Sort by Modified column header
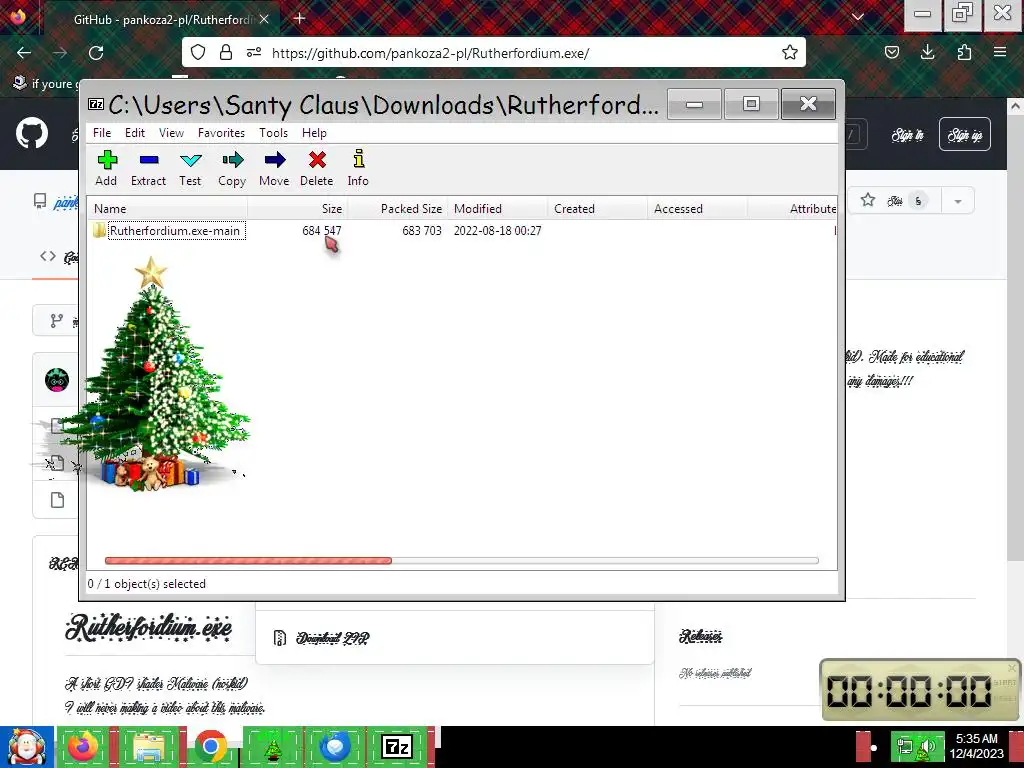Viewport: 1024px width, 768px height. click(x=498, y=209)
